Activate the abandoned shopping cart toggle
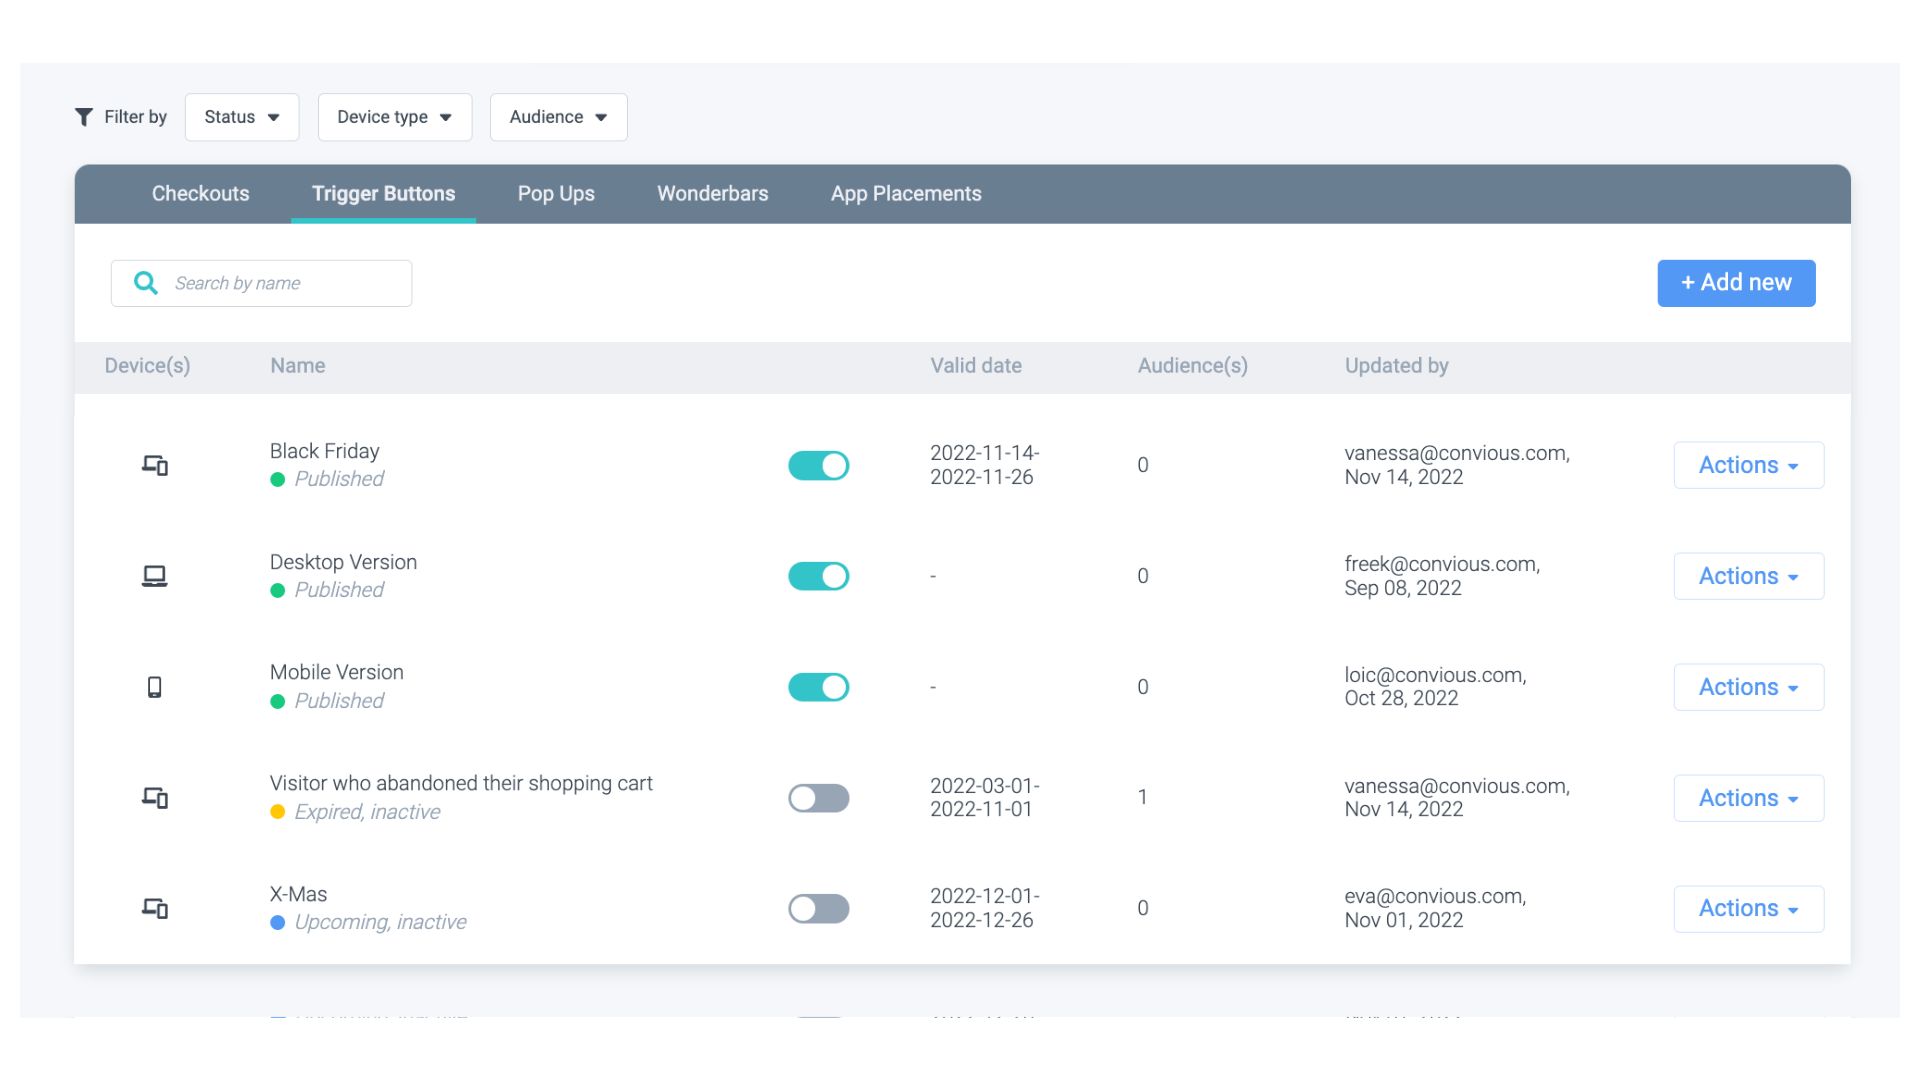 click(818, 798)
